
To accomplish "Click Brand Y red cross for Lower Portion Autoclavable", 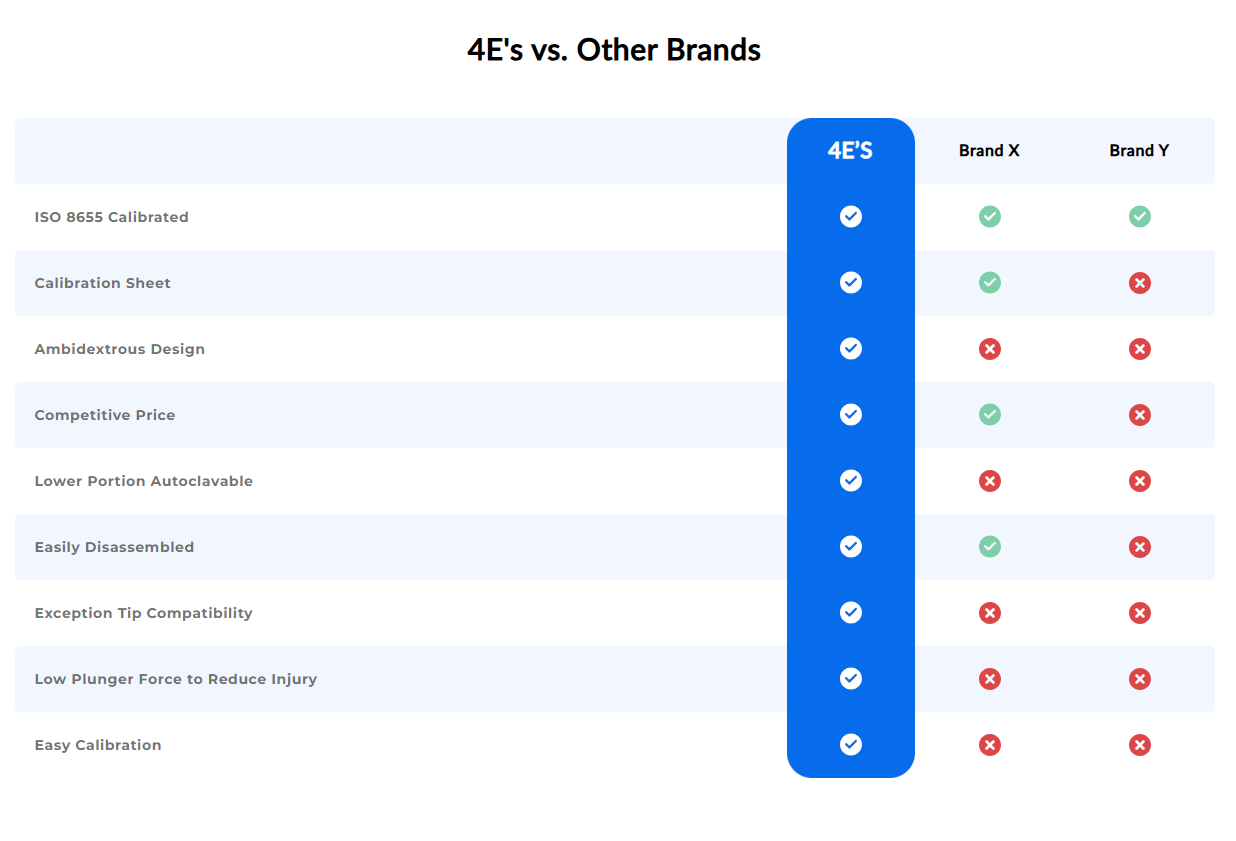I will [1140, 481].
